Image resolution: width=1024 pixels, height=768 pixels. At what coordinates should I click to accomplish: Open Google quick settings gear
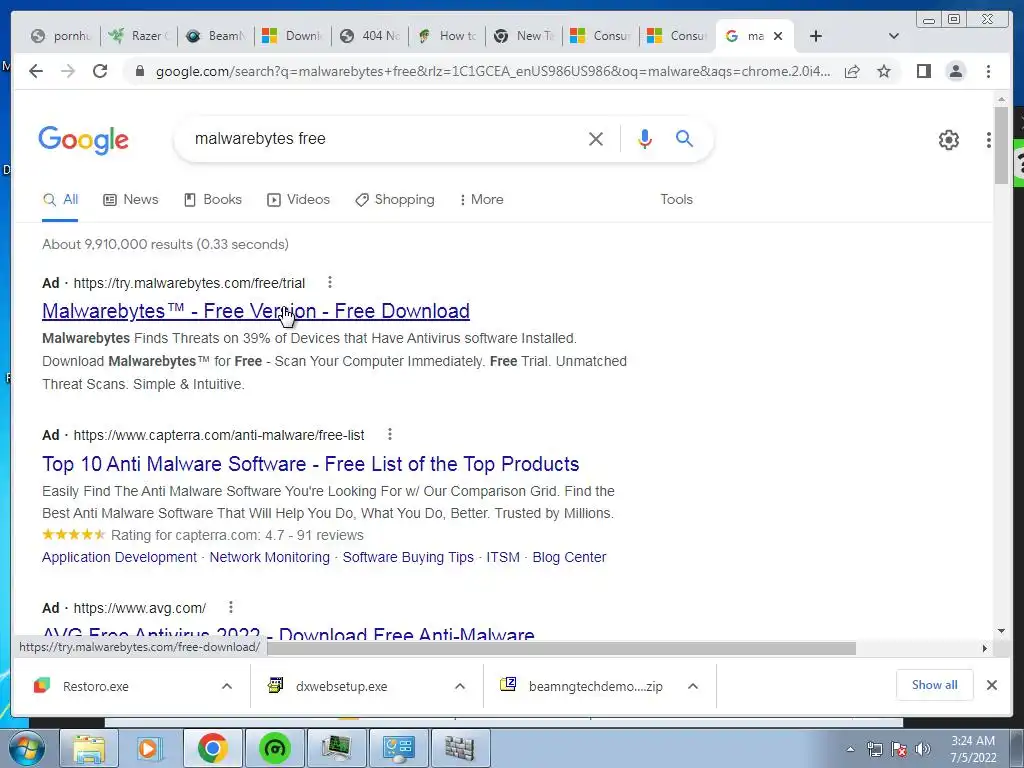pyautogui.click(x=948, y=140)
